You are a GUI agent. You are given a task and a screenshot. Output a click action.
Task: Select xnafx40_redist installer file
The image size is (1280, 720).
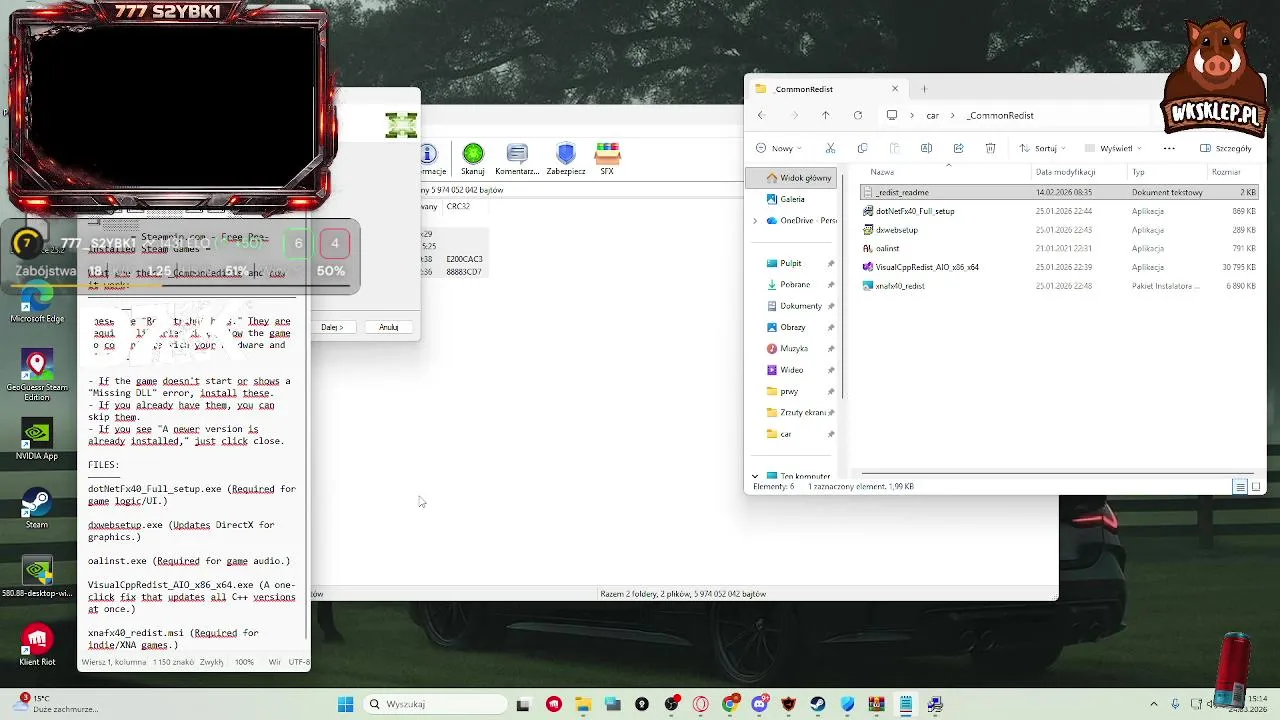tap(1058, 286)
